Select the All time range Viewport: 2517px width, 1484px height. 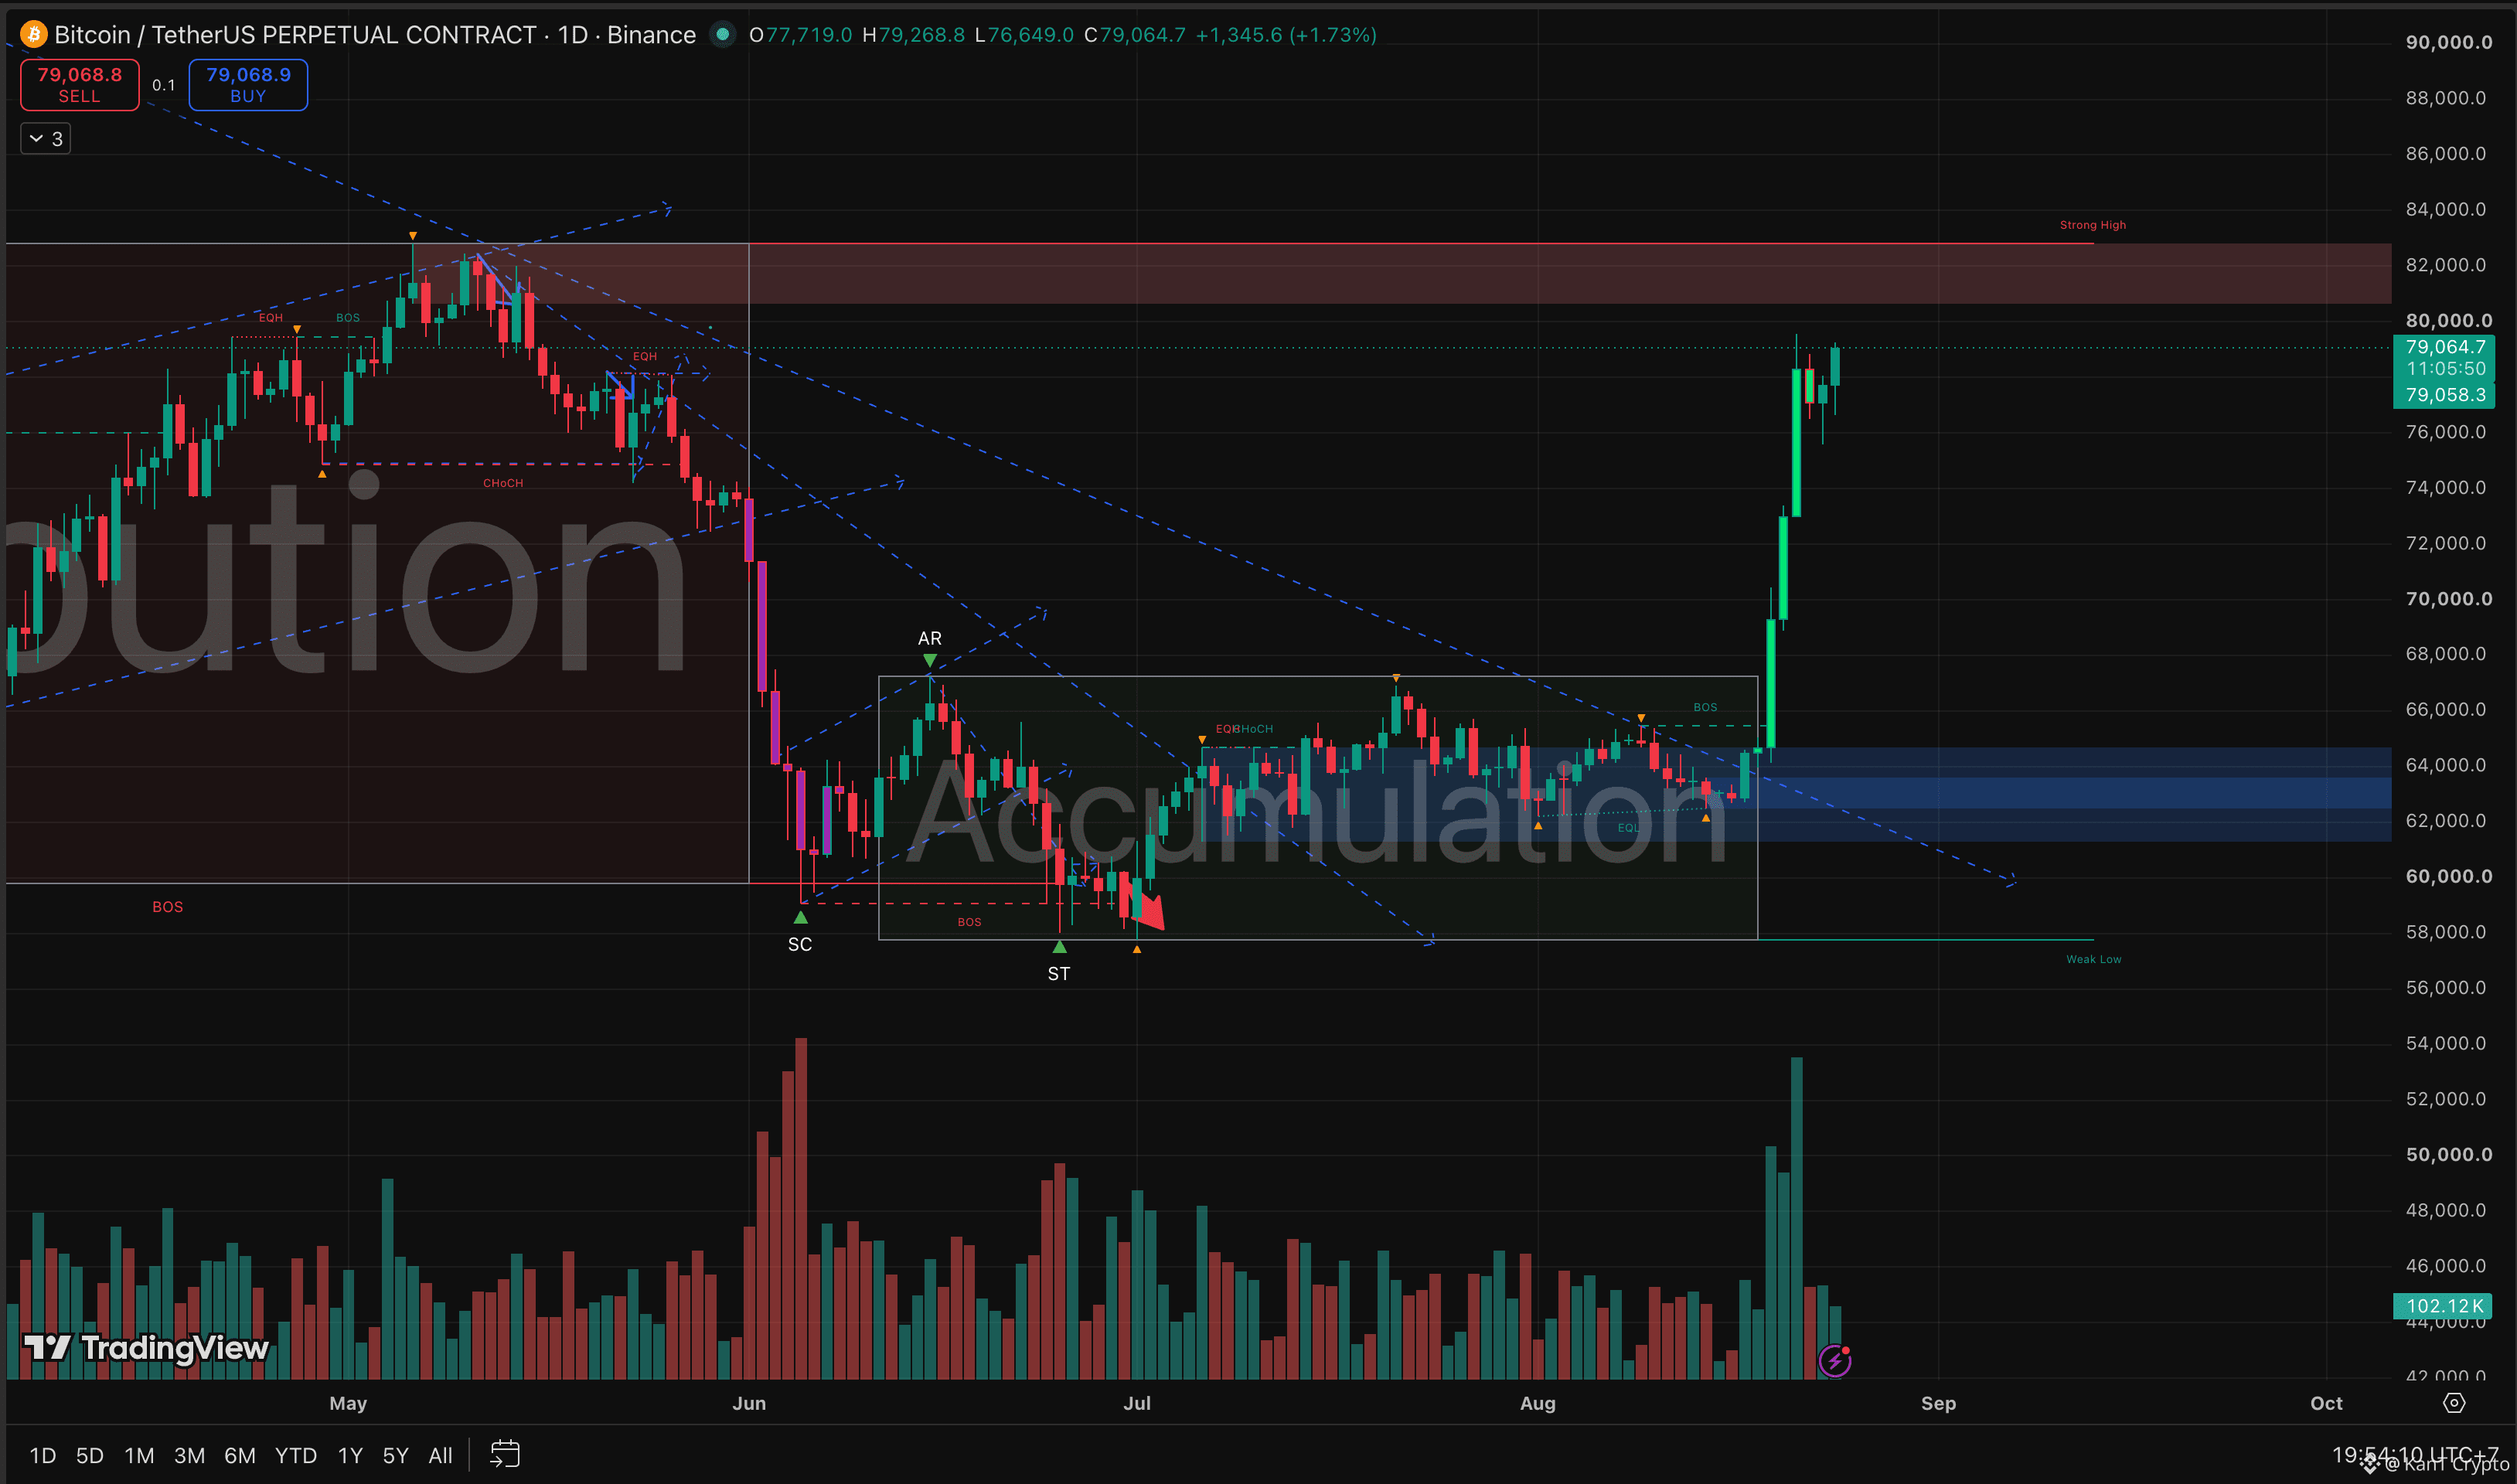[x=441, y=1455]
